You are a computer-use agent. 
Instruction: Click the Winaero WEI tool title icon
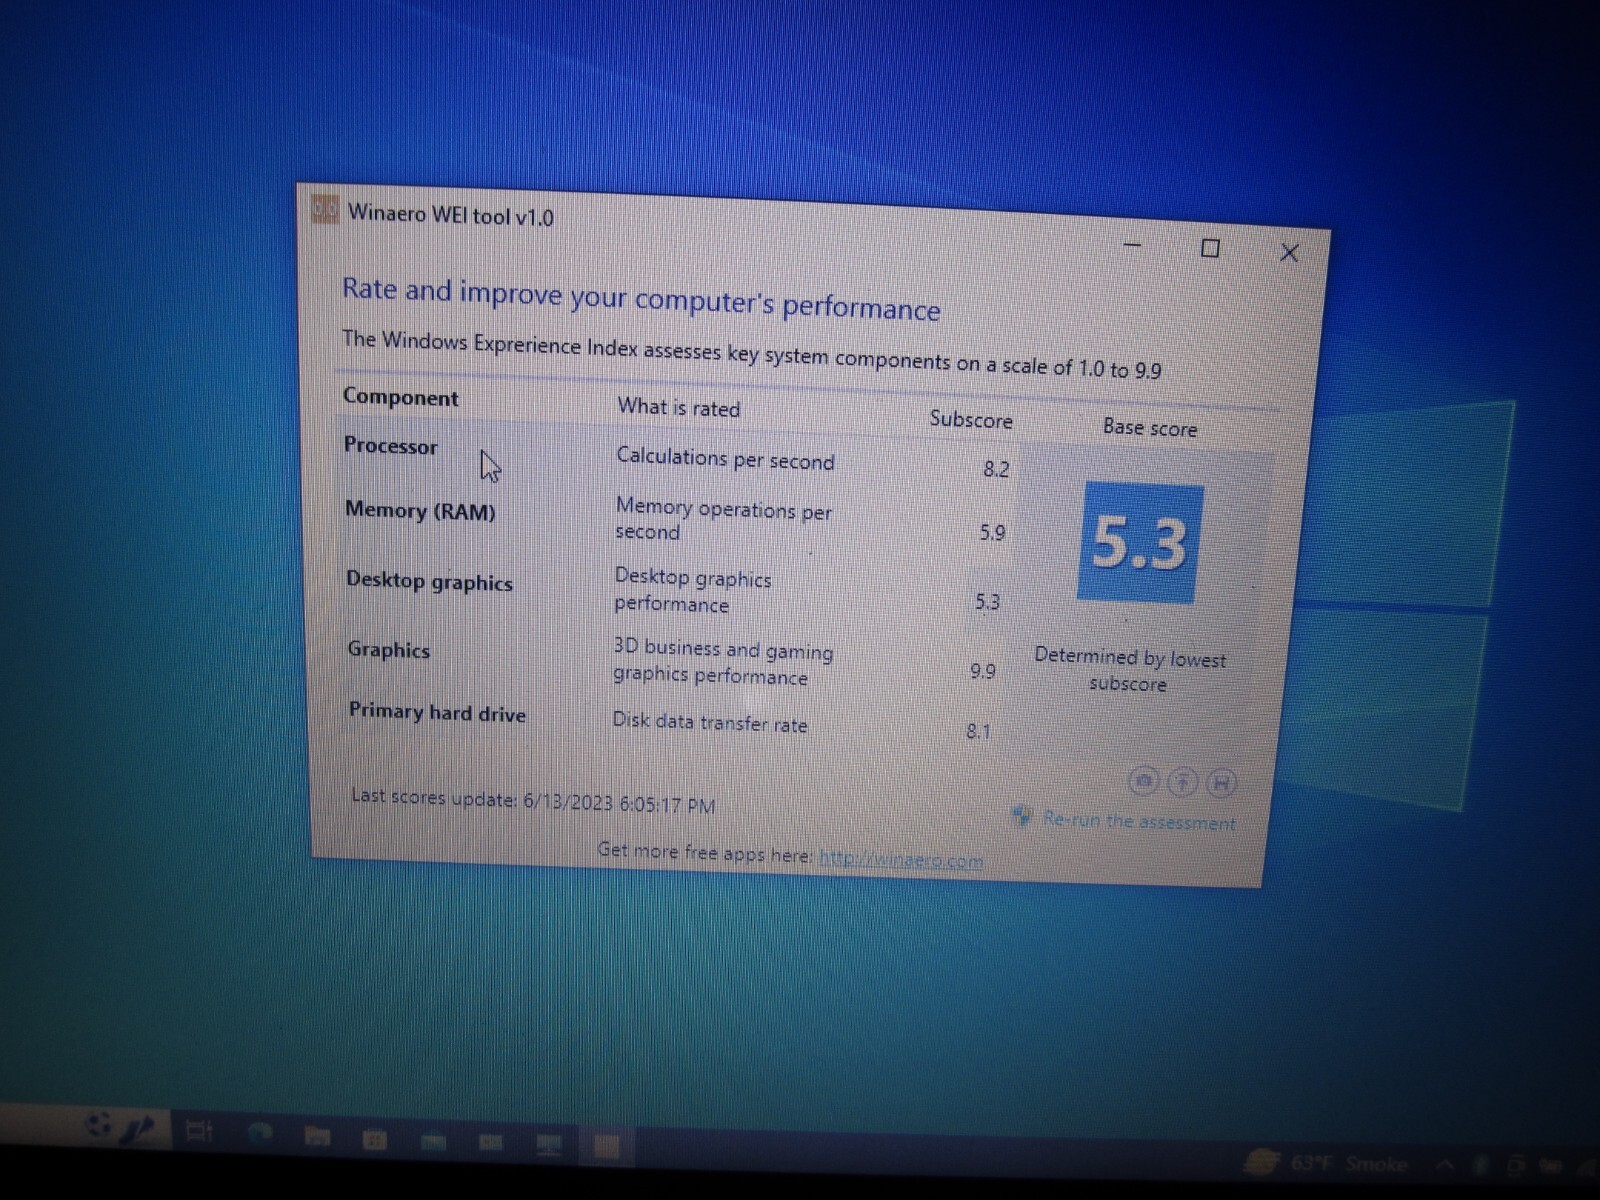click(325, 208)
